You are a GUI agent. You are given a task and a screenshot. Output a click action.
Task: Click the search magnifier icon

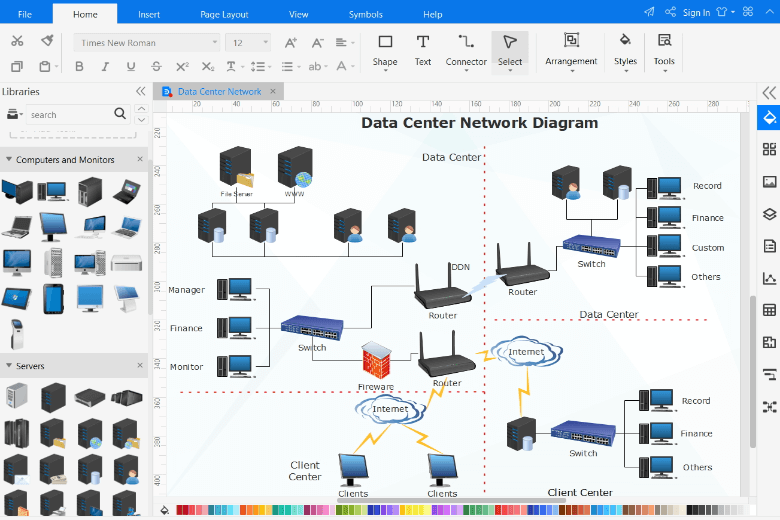point(120,114)
